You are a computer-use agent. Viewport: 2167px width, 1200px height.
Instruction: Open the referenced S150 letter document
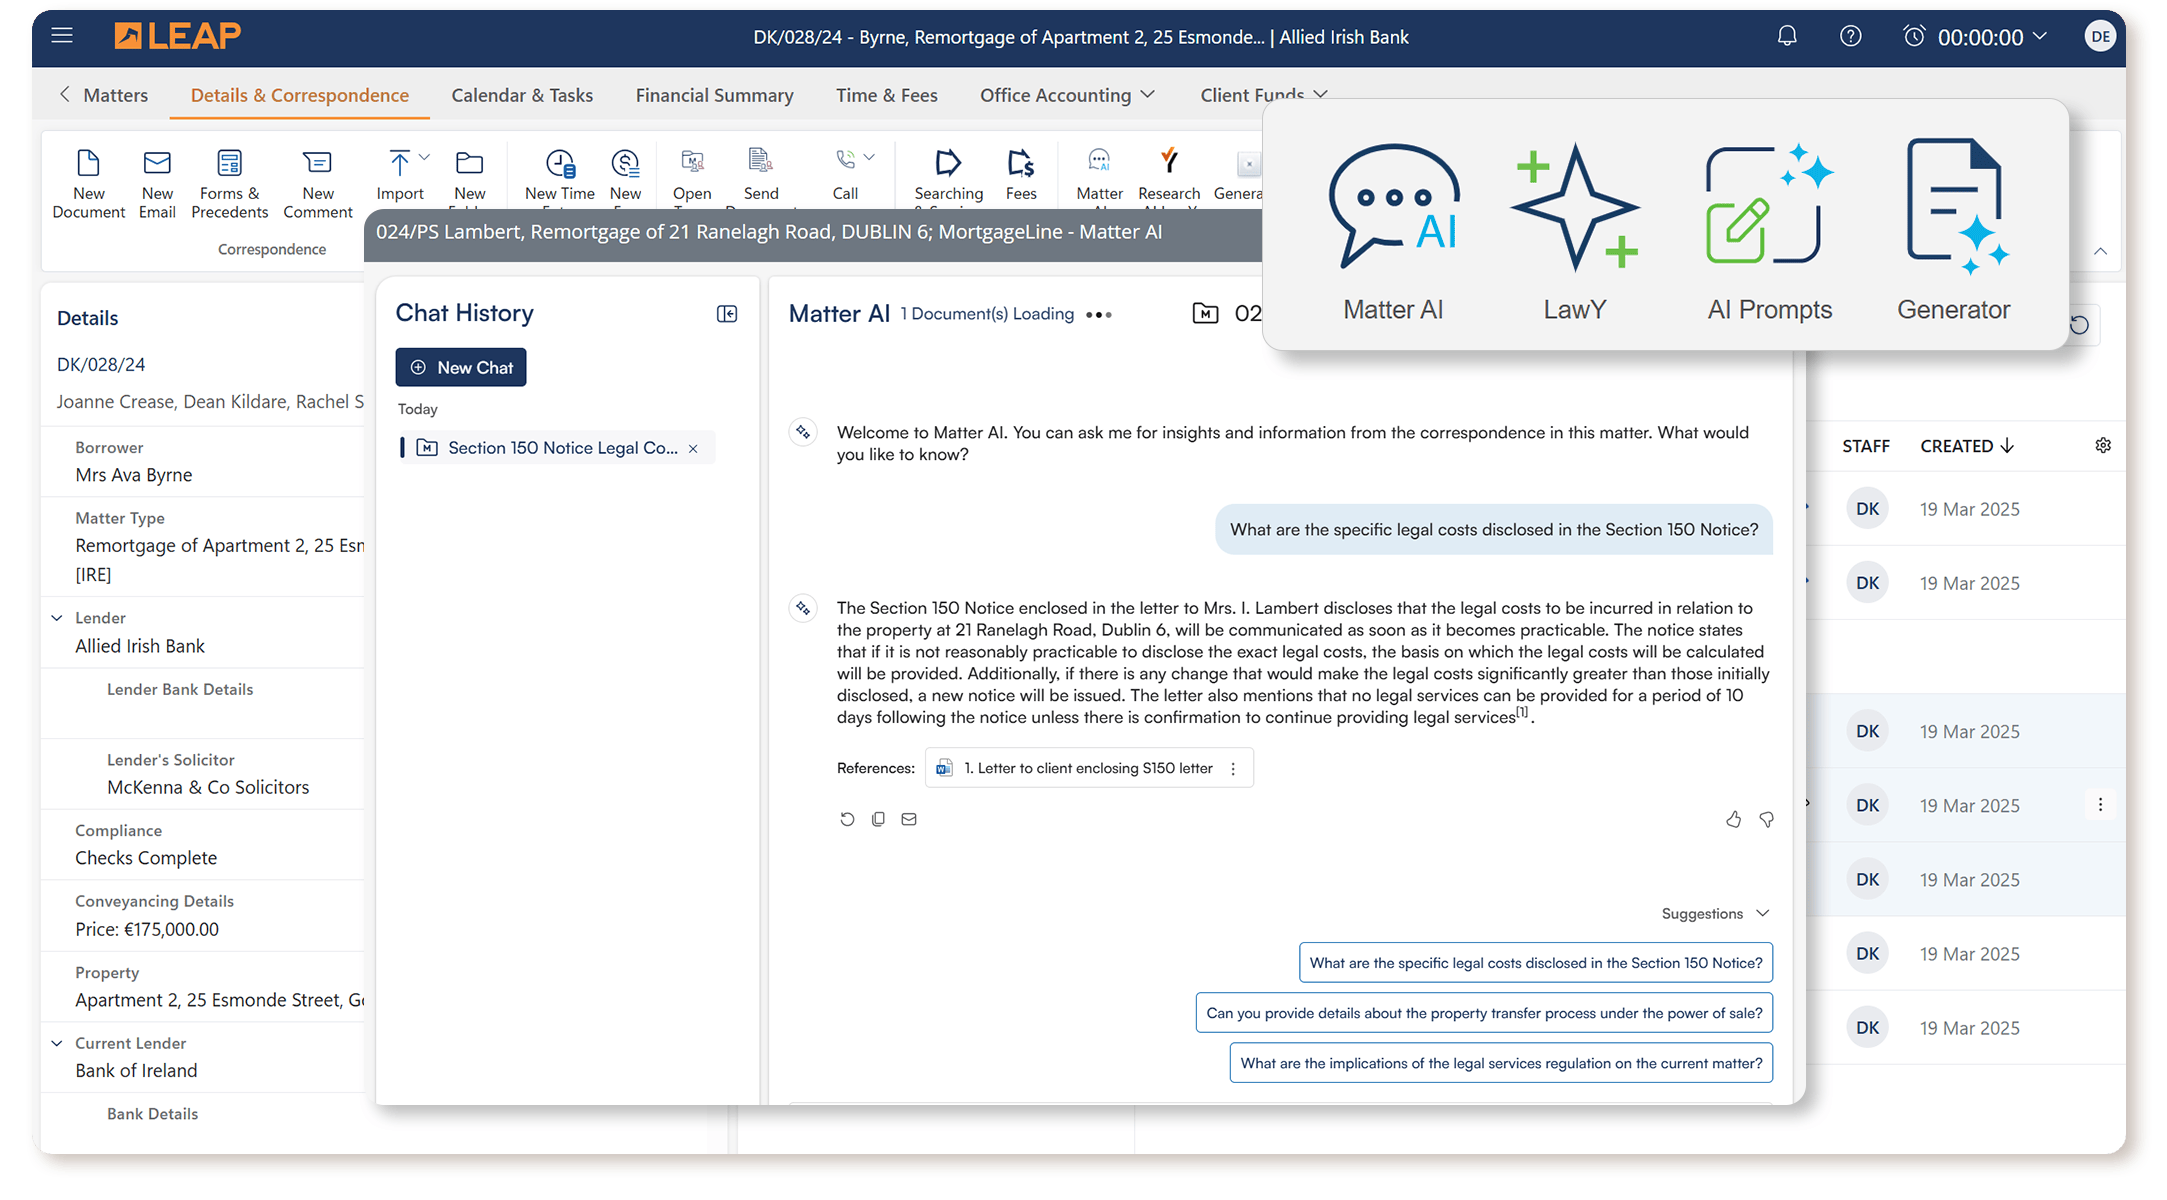point(1086,768)
